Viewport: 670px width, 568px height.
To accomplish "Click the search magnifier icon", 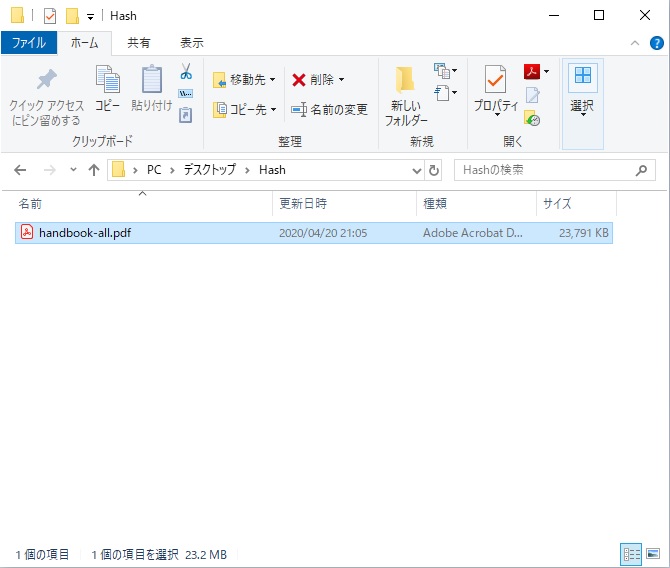I will [x=641, y=171].
